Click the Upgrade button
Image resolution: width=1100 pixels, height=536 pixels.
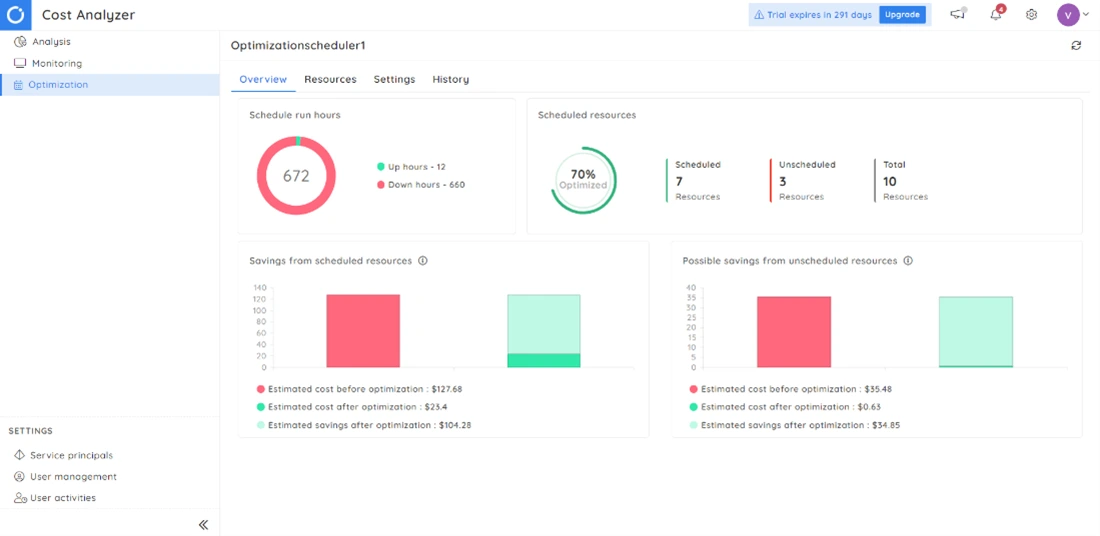click(902, 15)
